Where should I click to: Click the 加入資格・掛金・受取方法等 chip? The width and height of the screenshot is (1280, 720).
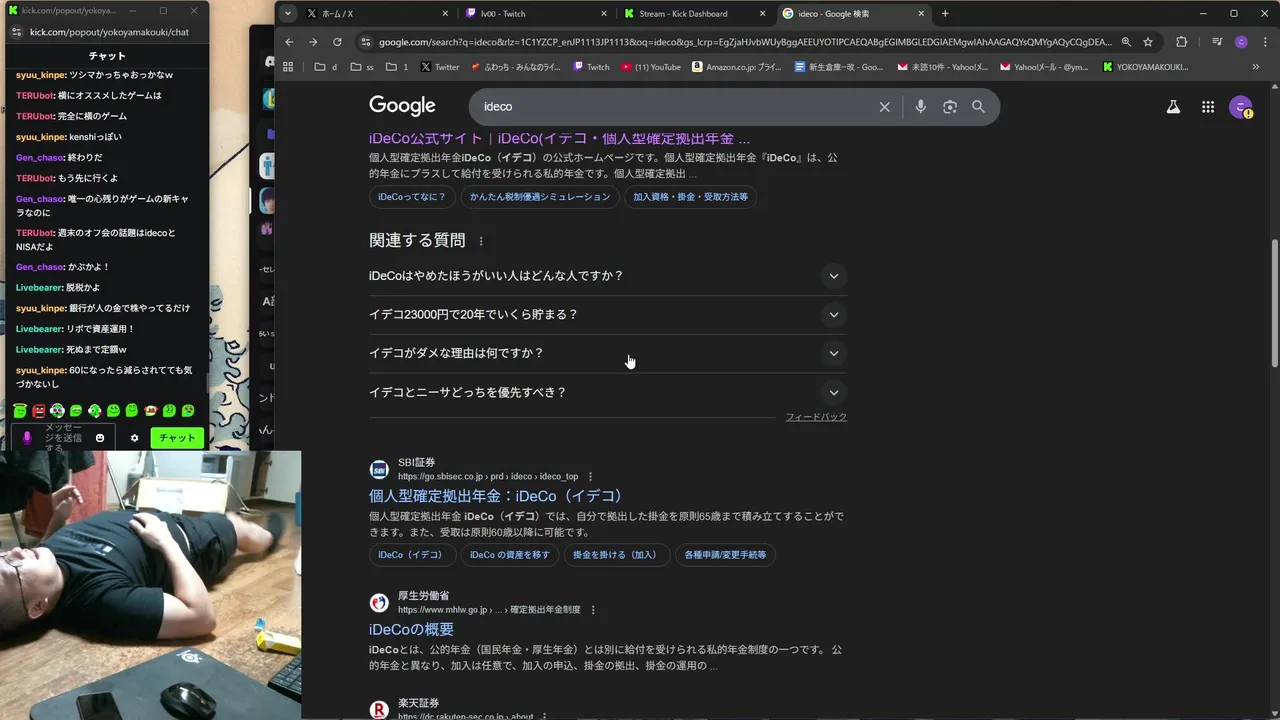690,197
